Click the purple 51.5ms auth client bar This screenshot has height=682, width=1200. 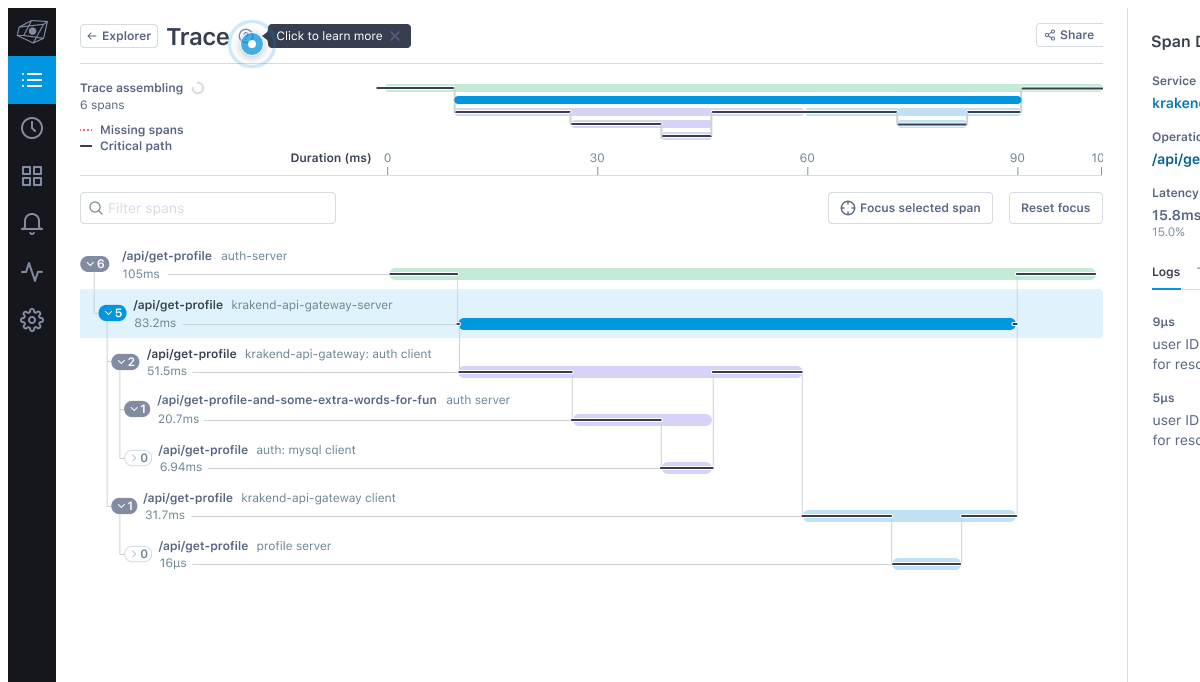630,371
